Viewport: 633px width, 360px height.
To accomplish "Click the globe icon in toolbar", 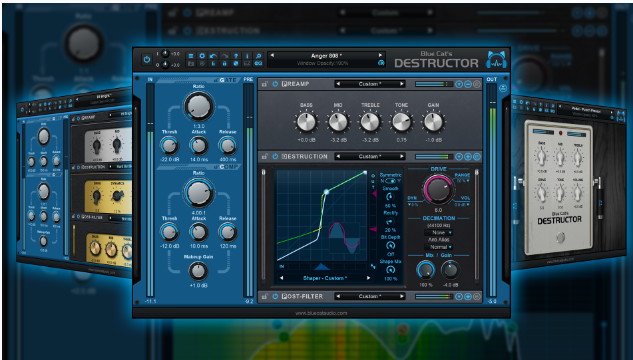I will (x=236, y=64).
